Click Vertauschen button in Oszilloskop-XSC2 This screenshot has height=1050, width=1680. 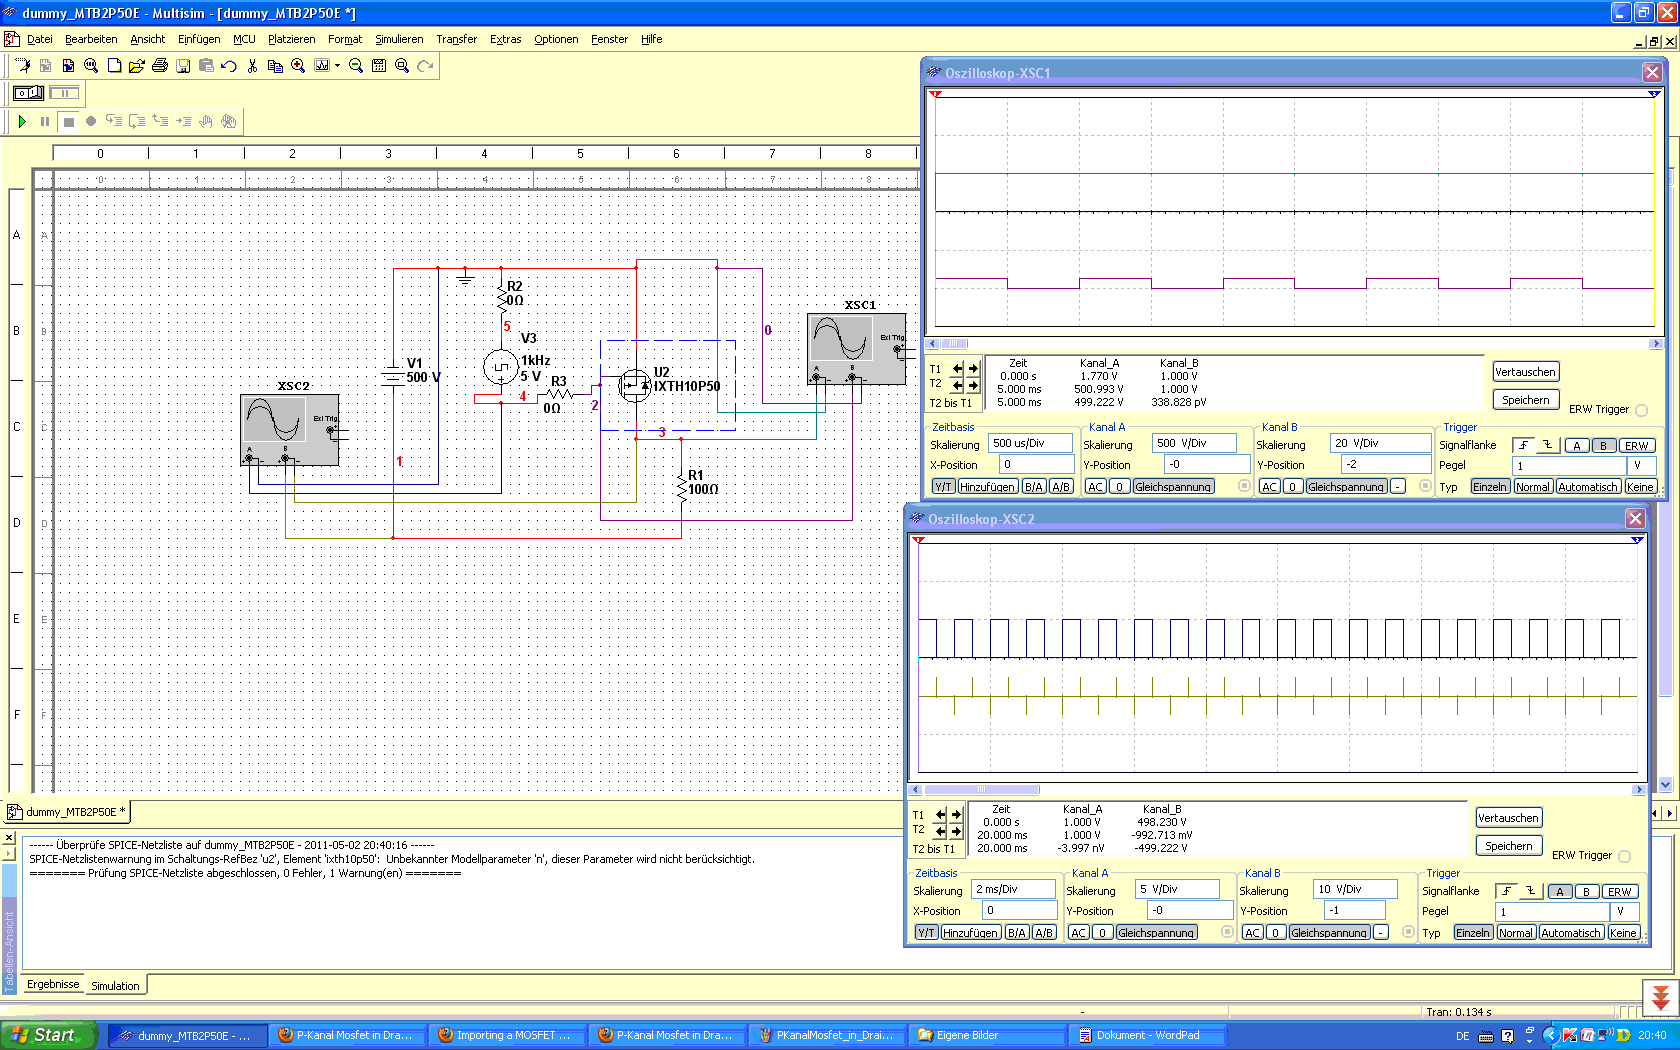pyautogui.click(x=1508, y=818)
